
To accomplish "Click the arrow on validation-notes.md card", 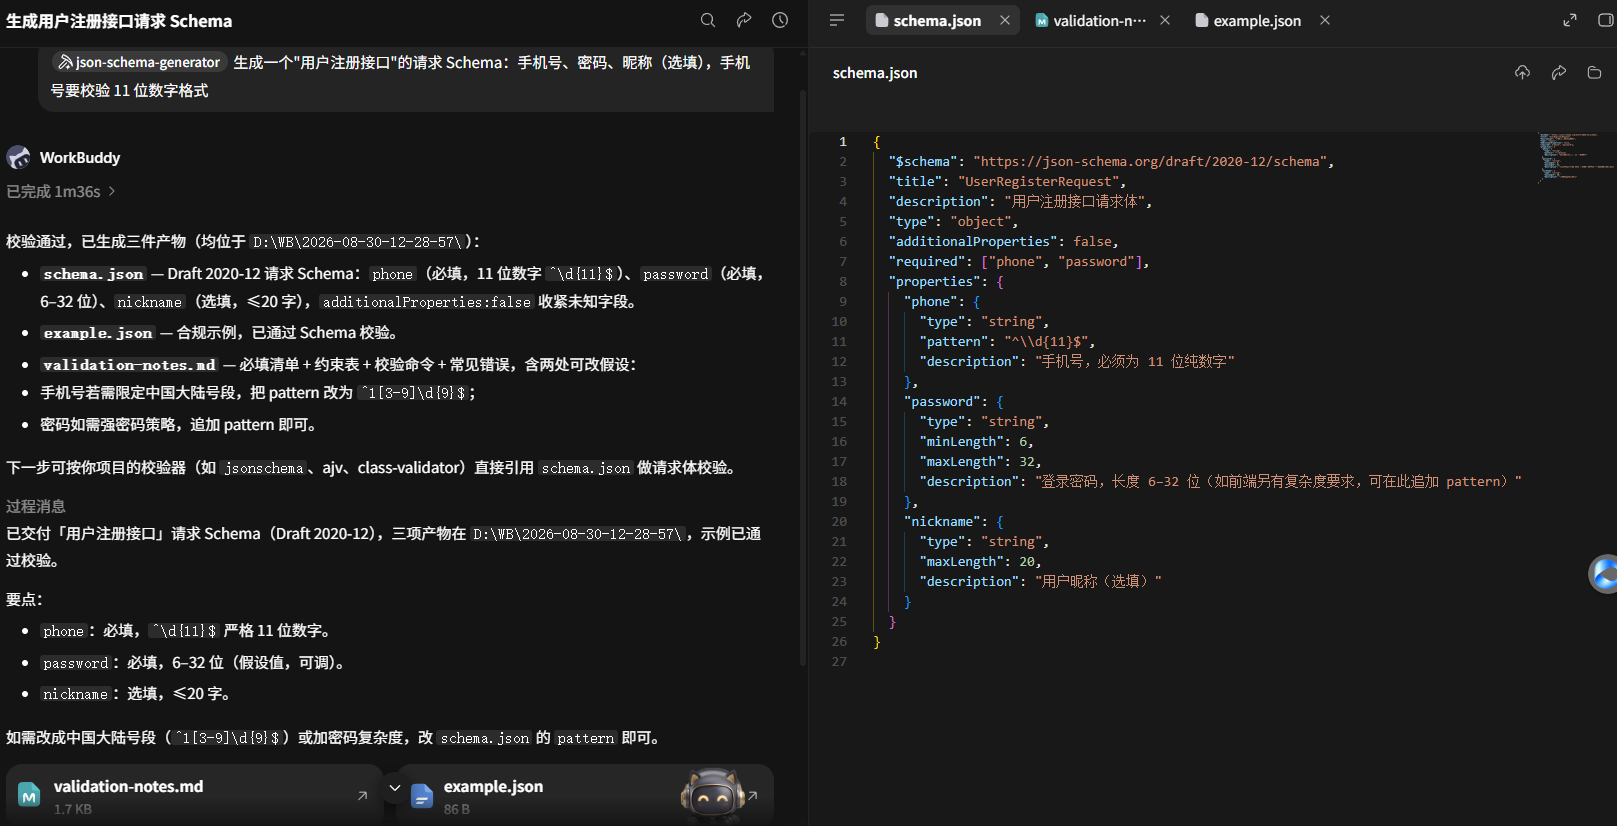I will [x=362, y=796].
